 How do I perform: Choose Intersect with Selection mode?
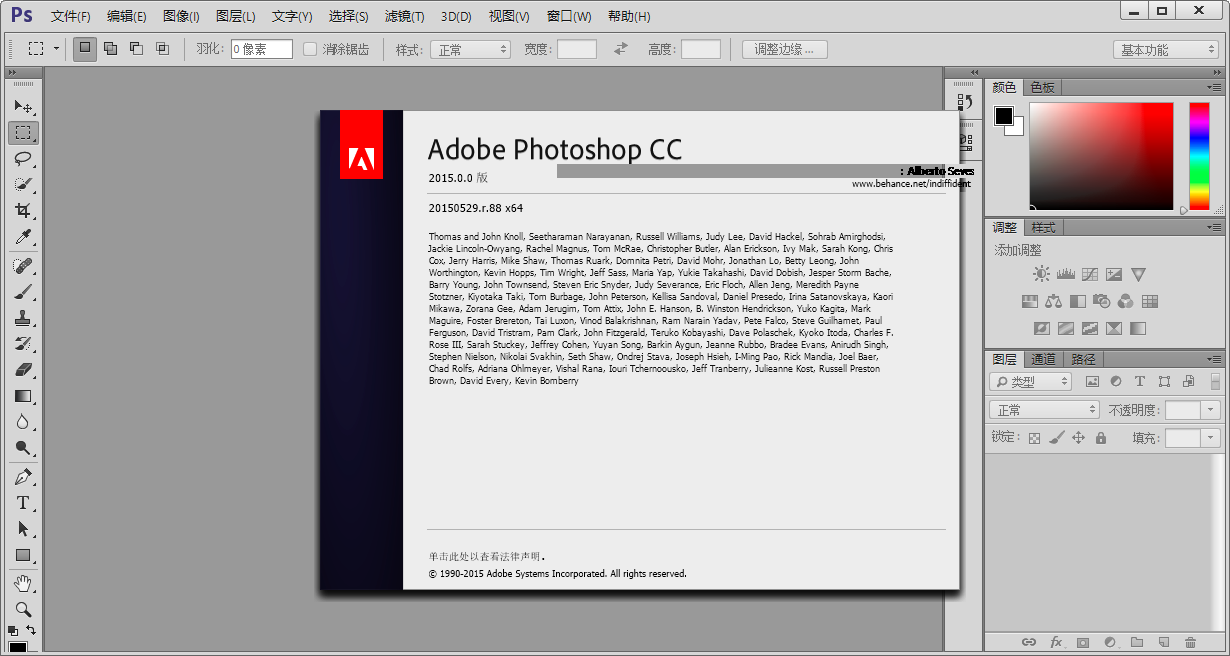[x=163, y=49]
